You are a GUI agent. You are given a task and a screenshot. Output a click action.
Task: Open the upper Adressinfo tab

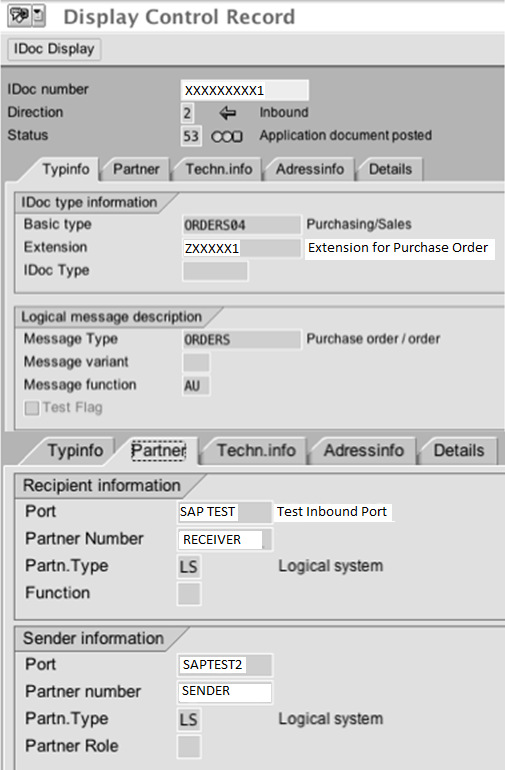point(309,169)
